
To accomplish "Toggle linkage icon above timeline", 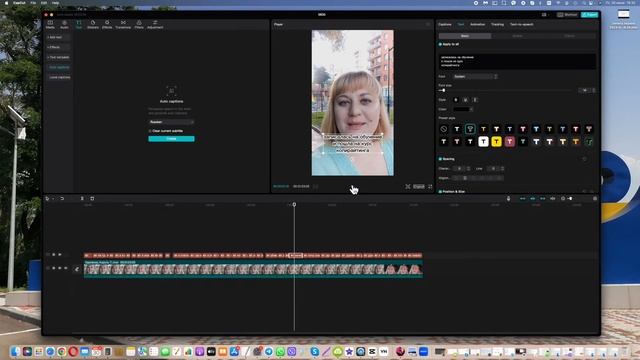I will [x=542, y=199].
